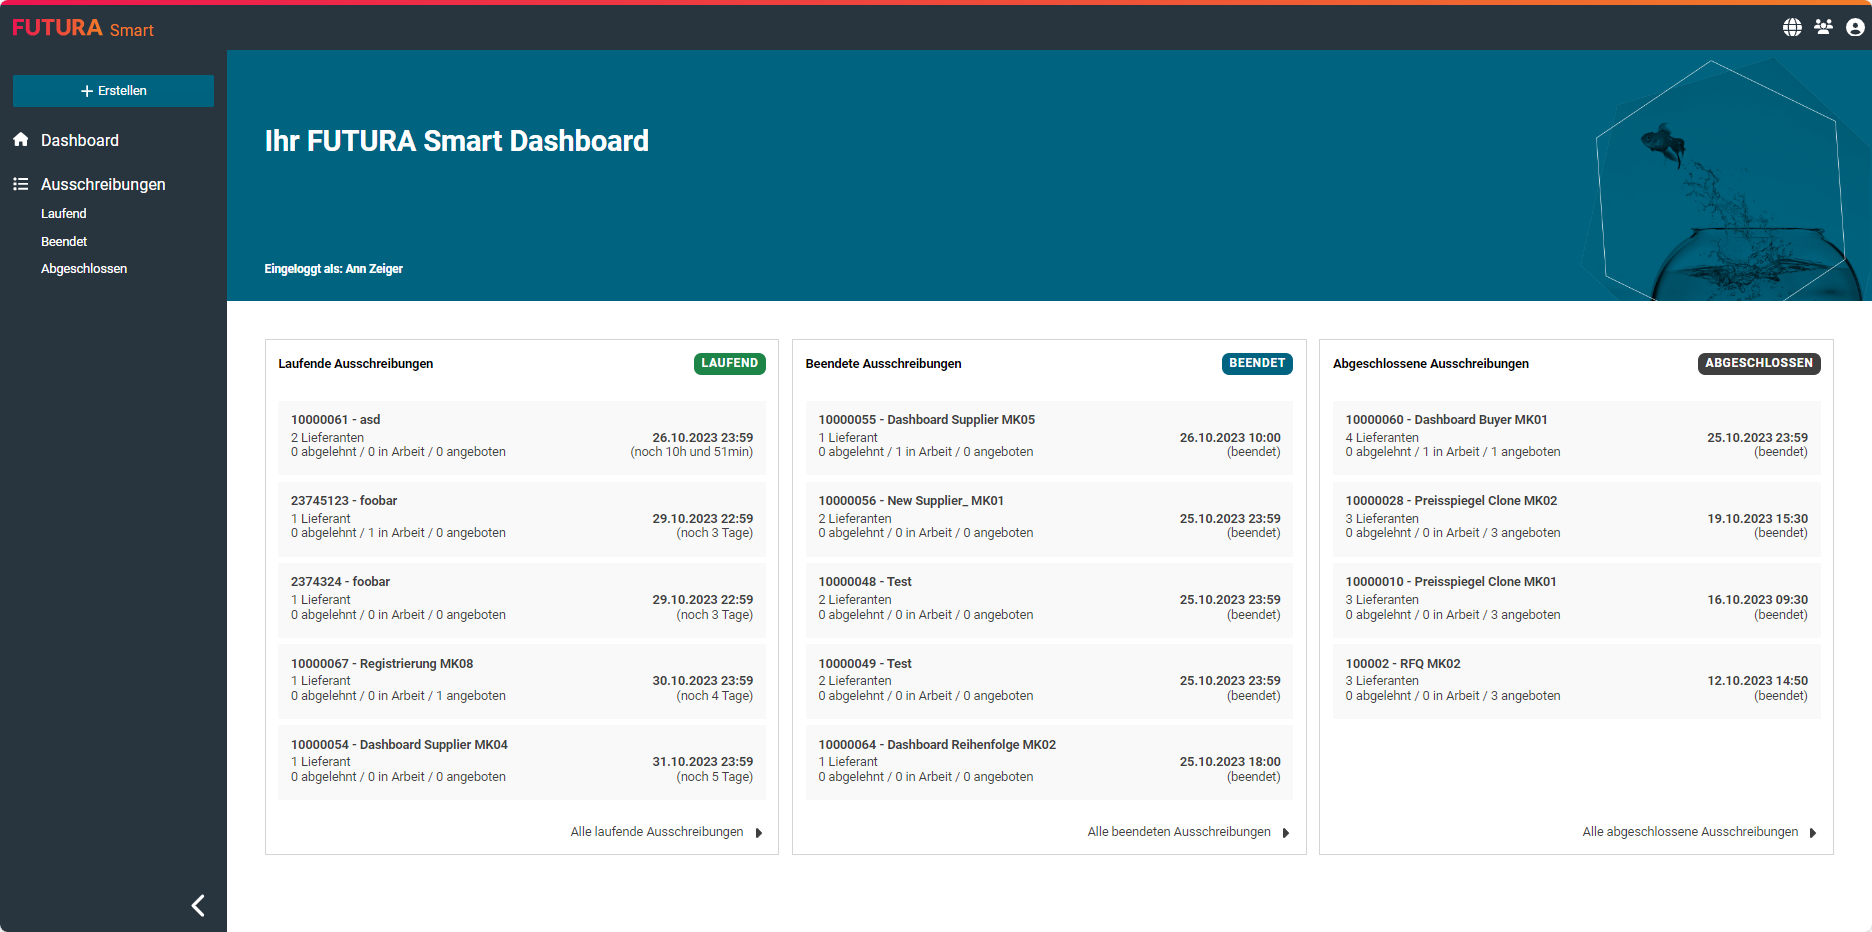Click arrow next to Alle beendeten Ausschreibungen
This screenshot has width=1872, height=932.
coord(1286,833)
